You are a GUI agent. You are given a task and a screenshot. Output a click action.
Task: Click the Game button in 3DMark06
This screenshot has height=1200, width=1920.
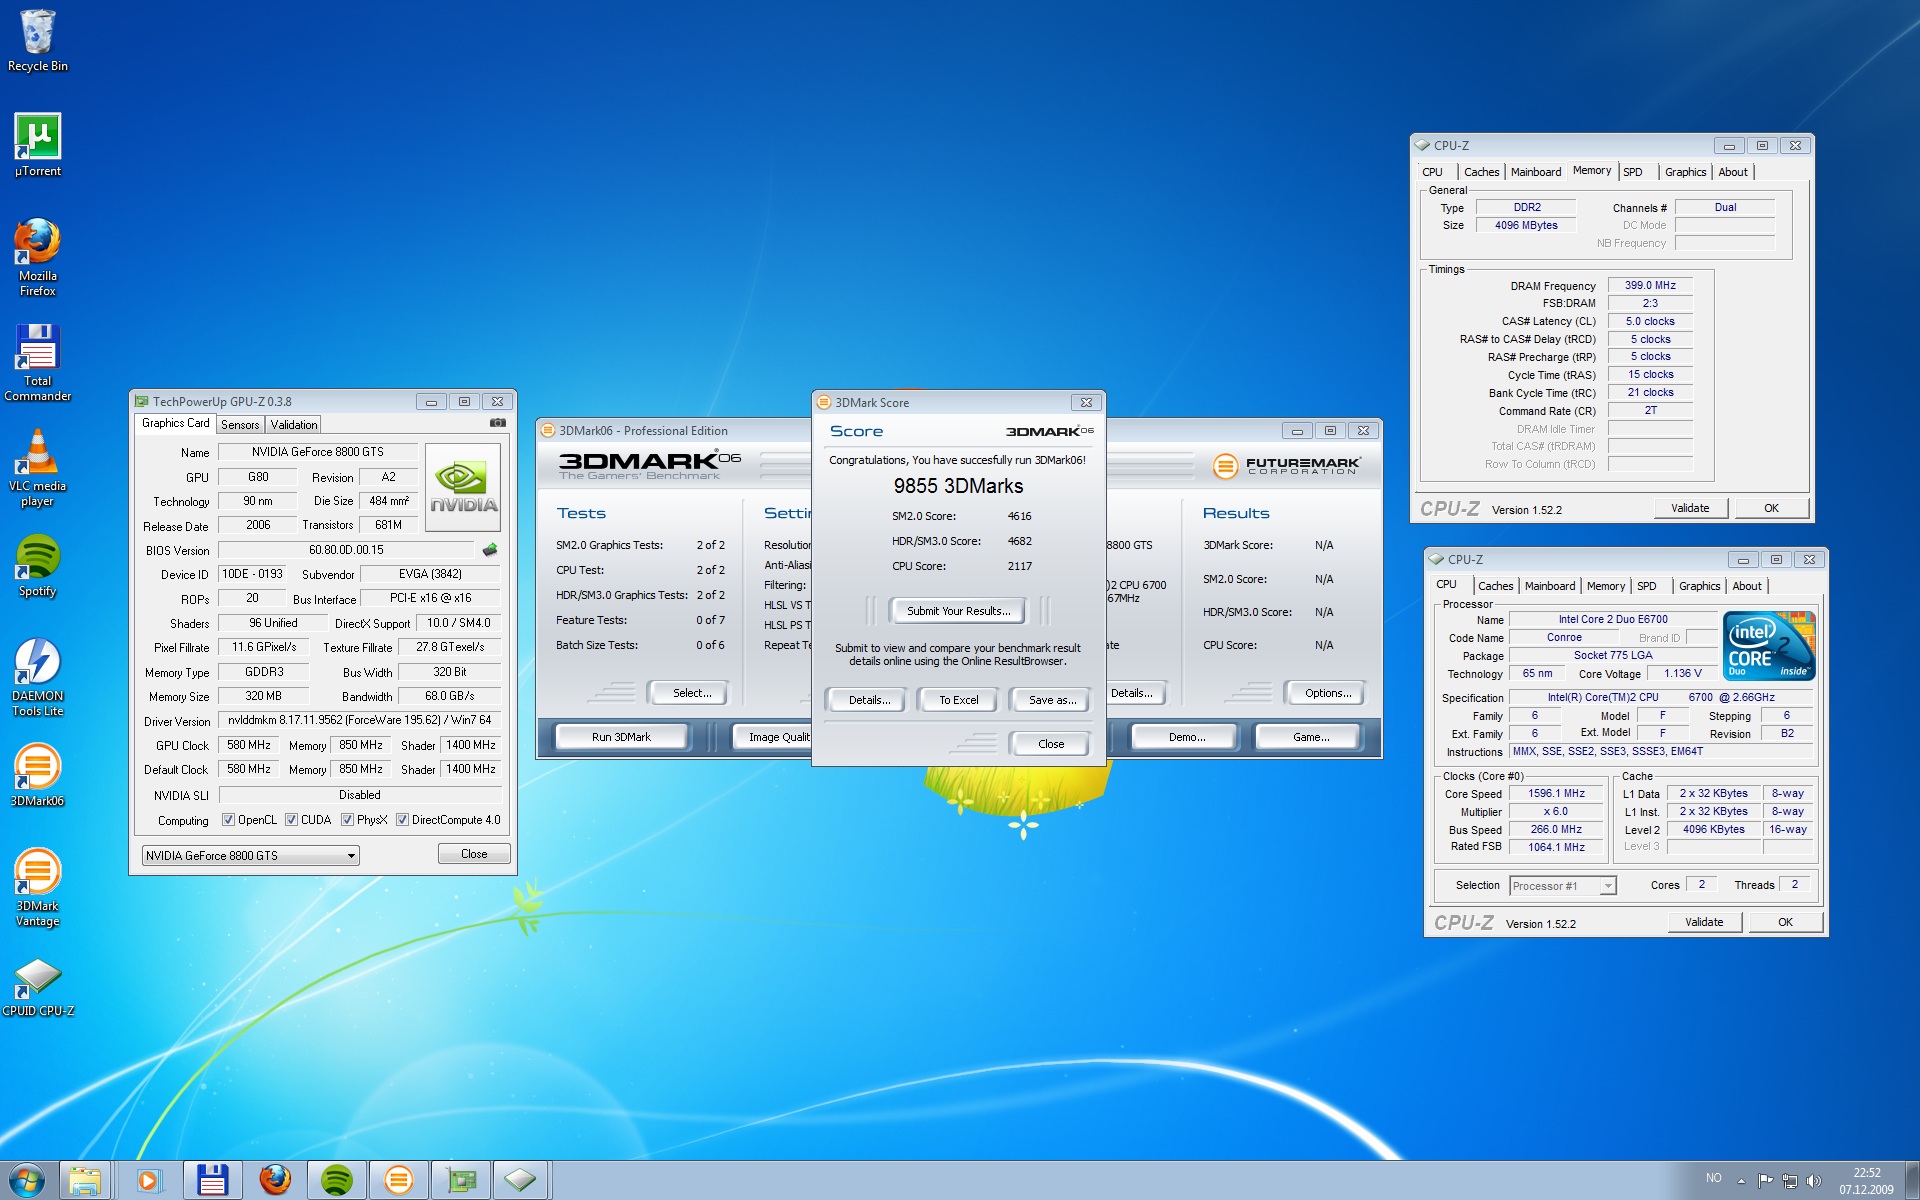click(1311, 737)
